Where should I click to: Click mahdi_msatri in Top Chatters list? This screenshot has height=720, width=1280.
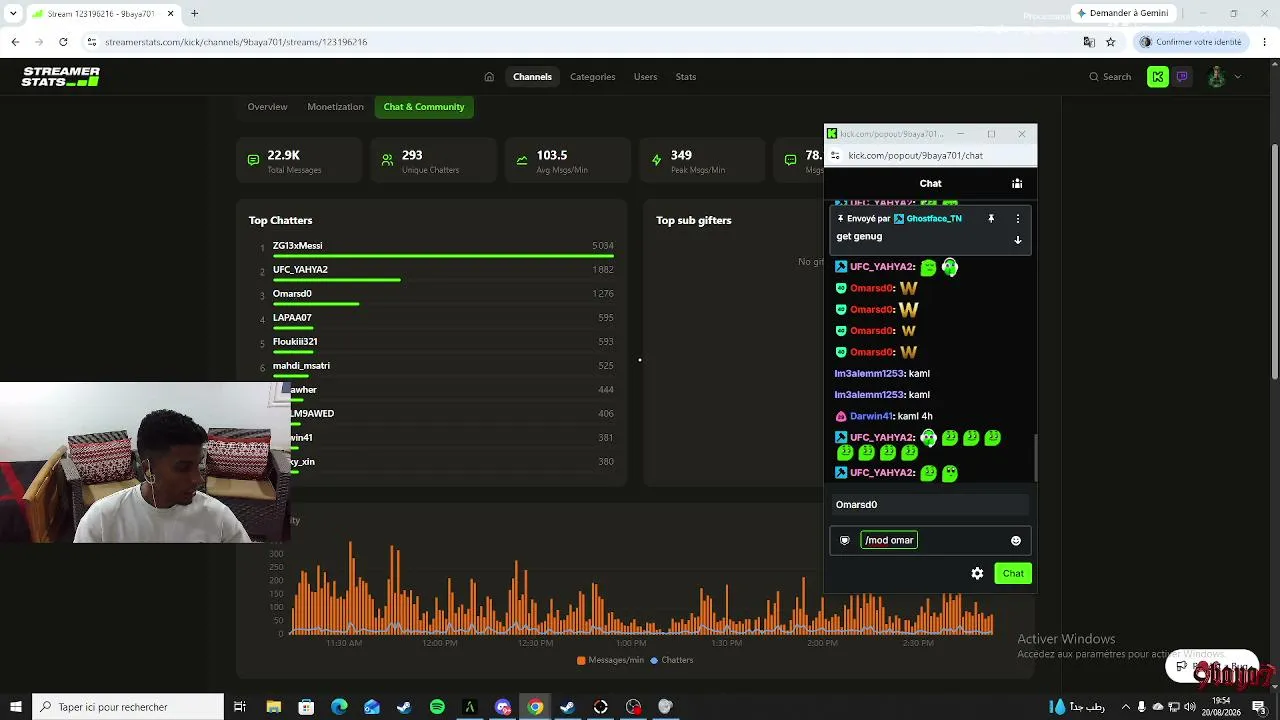pos(301,366)
